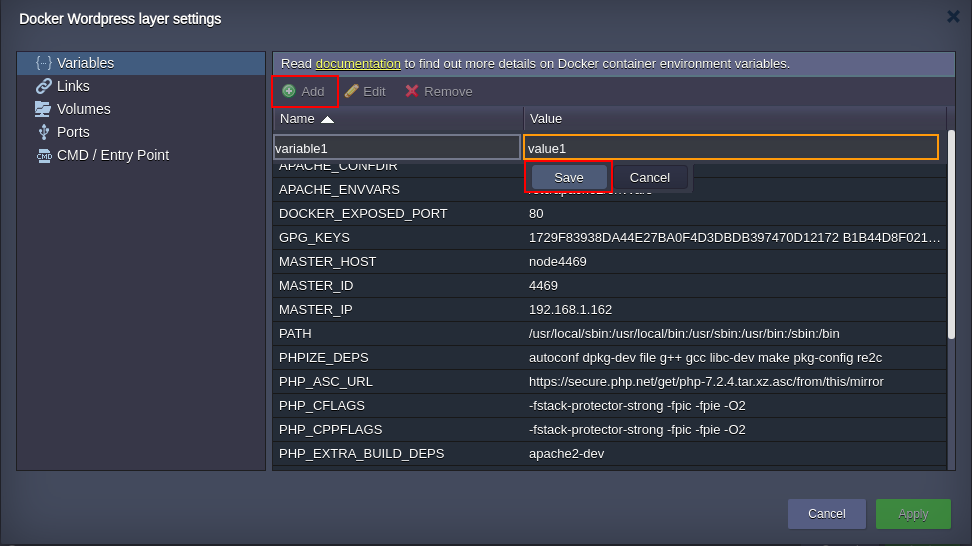
Task: Click the variables list vertical scrollbar
Action: 951,236
